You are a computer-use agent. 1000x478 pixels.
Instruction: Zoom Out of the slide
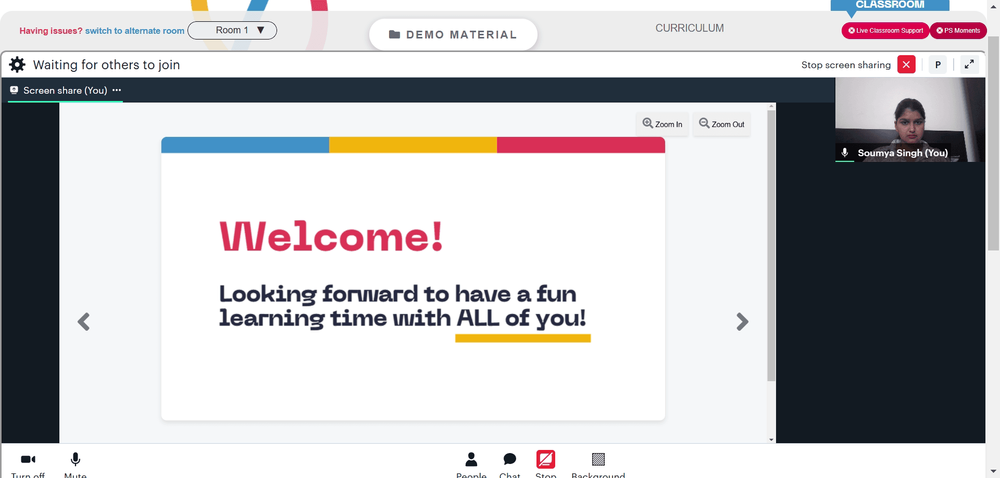[x=721, y=124]
